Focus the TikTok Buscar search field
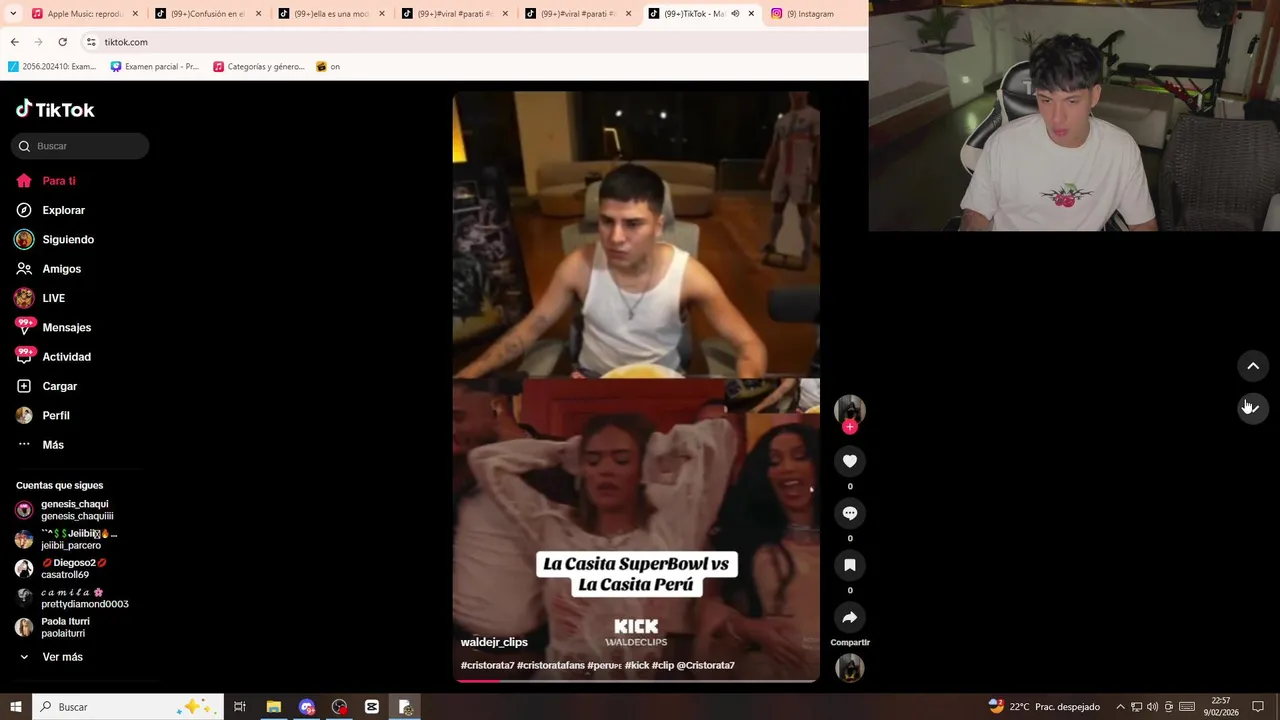1280x720 pixels. [x=80, y=146]
